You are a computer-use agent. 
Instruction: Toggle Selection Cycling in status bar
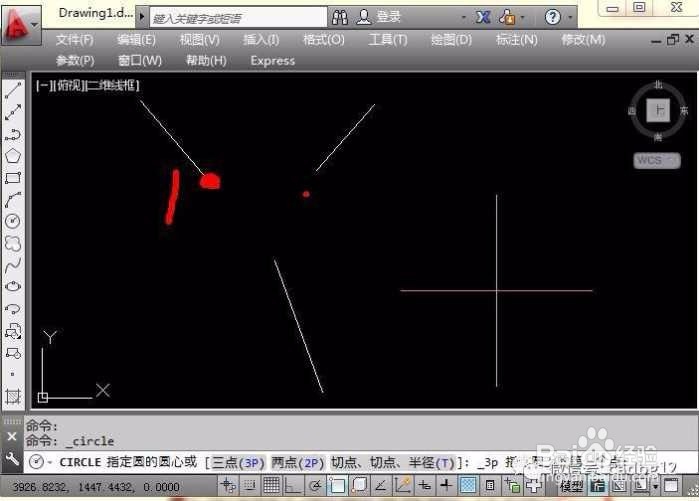pos(512,486)
